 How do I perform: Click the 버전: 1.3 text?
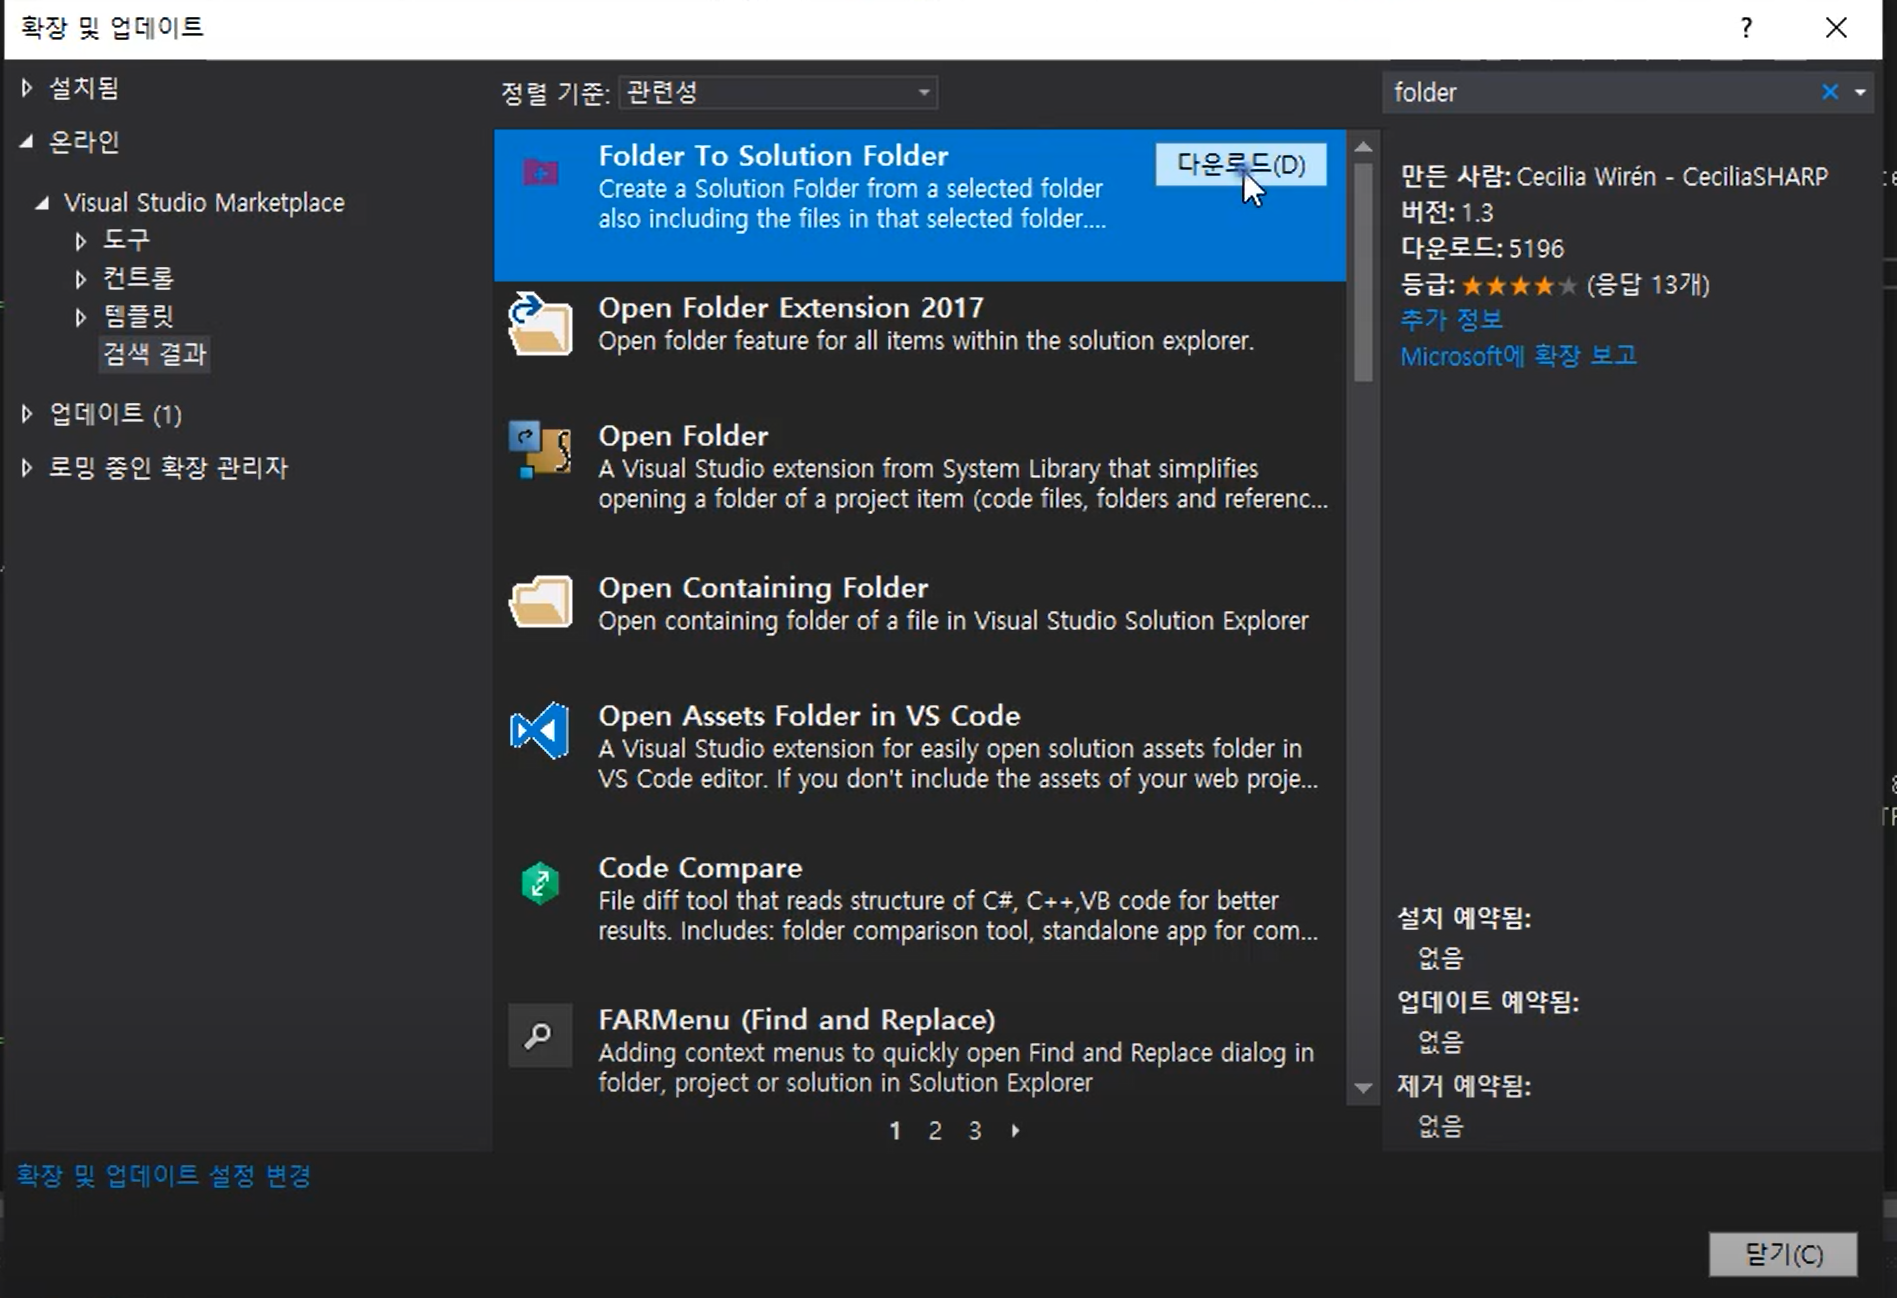(1447, 212)
